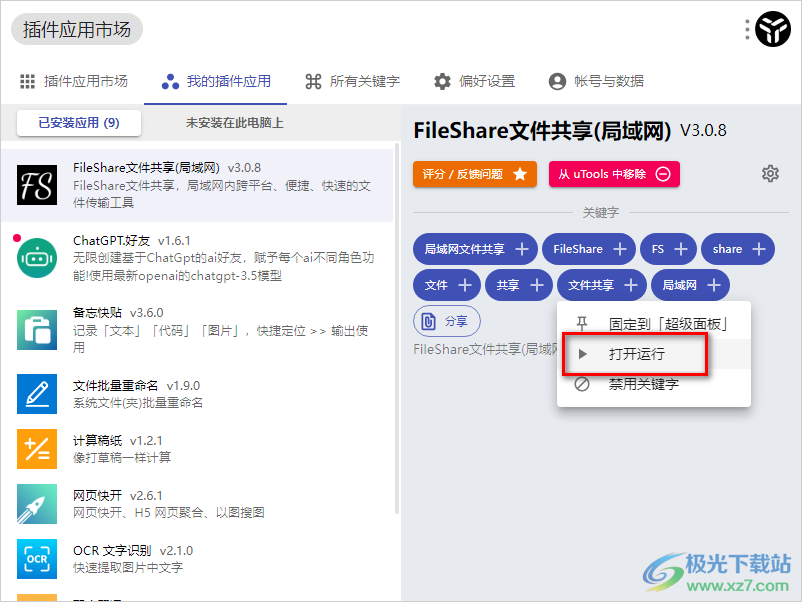
Task: Select ChatGPT好友 v1.6.1 list row
Action: [x=197, y=258]
